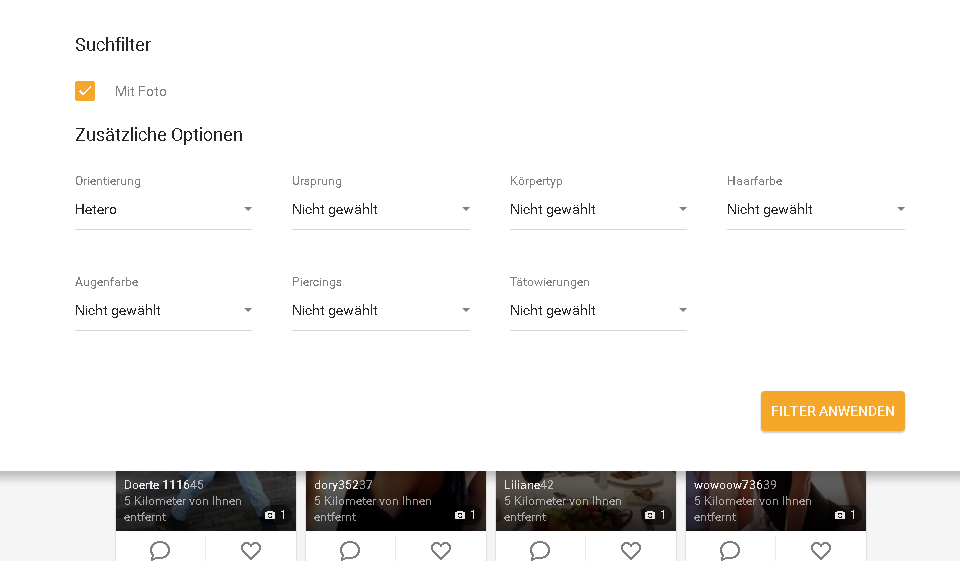Viewport: 960px width, 561px height.
Task: Open the Körpertyp dropdown
Action: 598,210
